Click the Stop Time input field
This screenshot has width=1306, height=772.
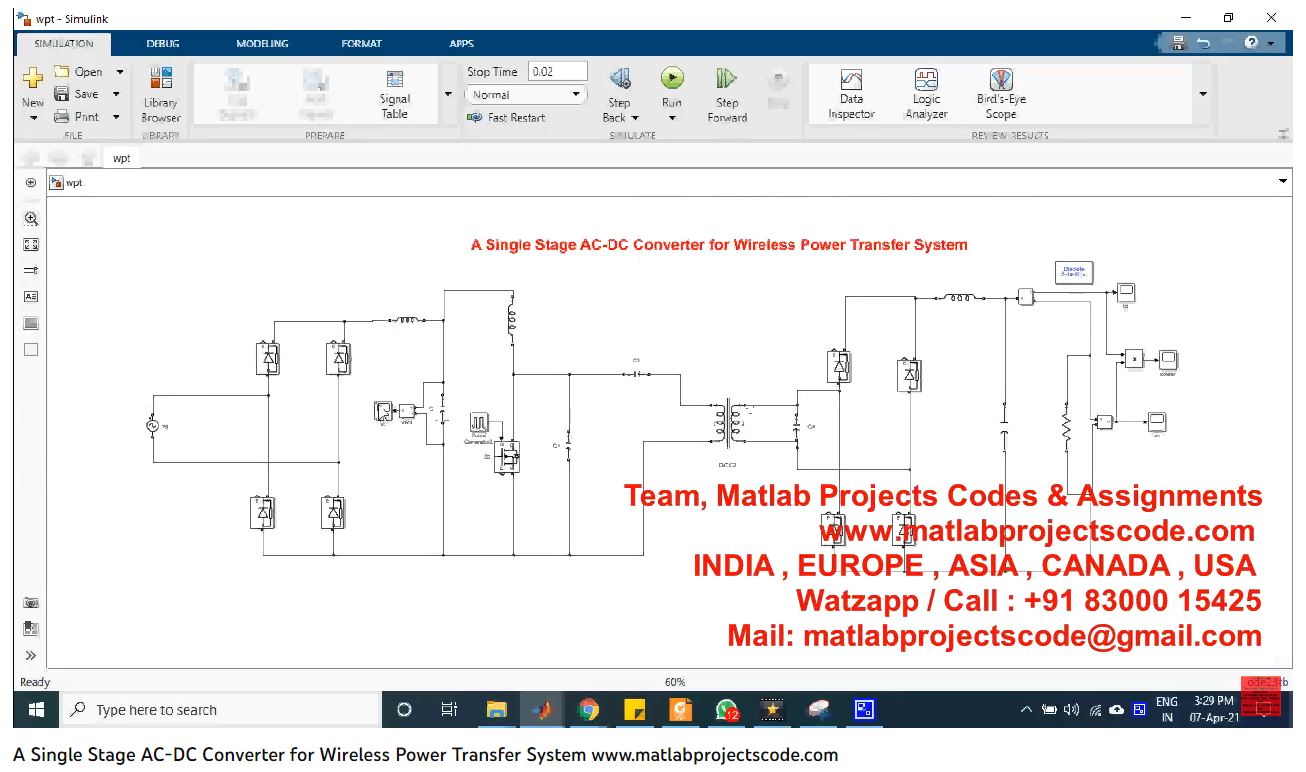(556, 72)
